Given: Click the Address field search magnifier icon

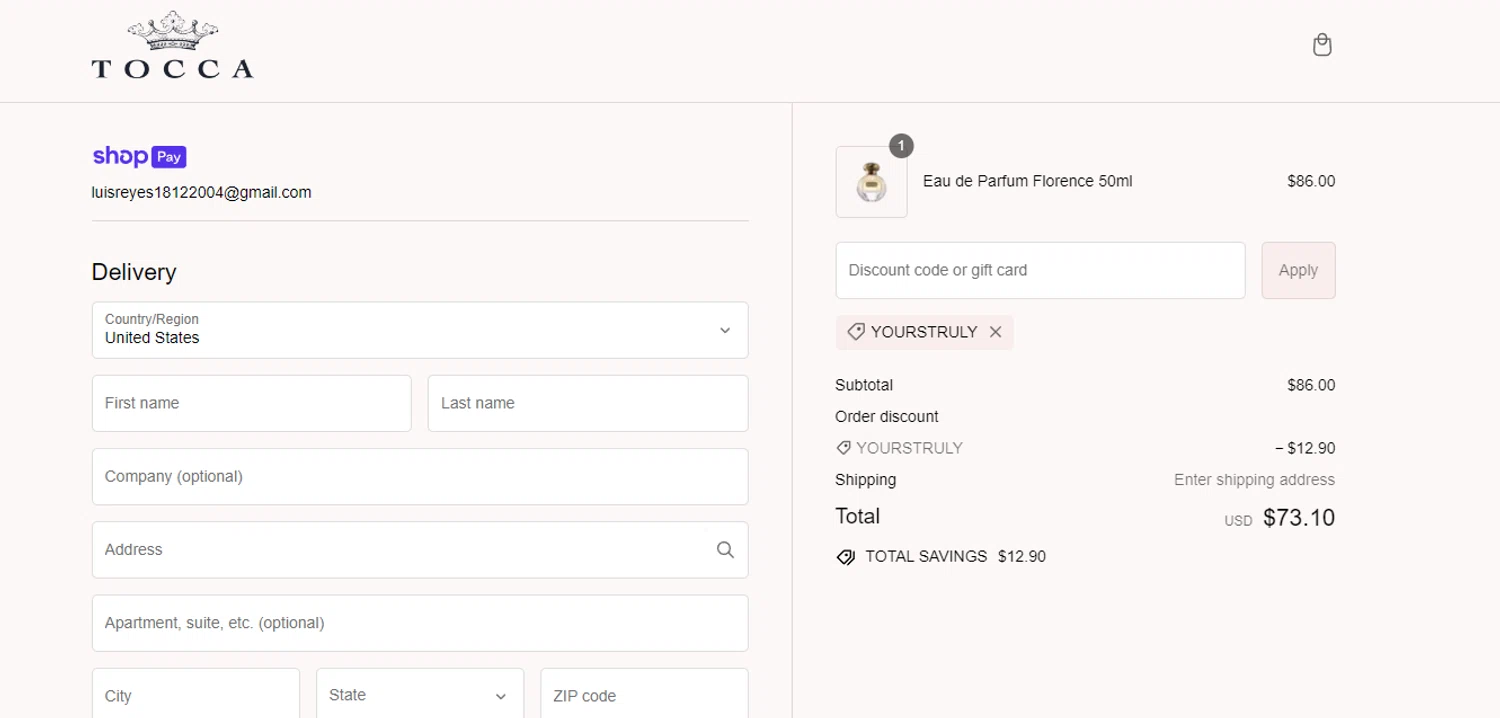Looking at the screenshot, I should [725, 549].
